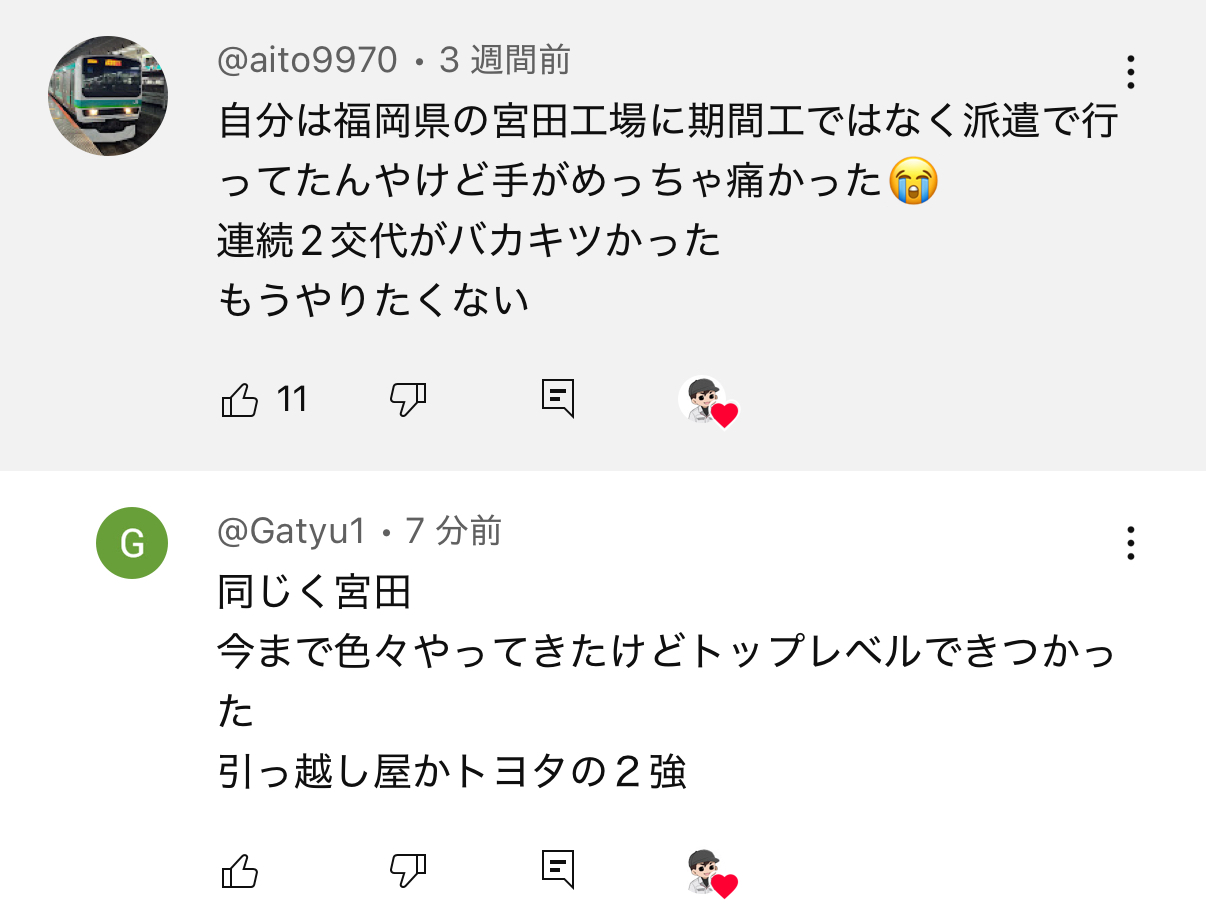The image size is (1206, 922).
Task: Open reply icon under @aito9970's comment
Action: tap(558, 398)
